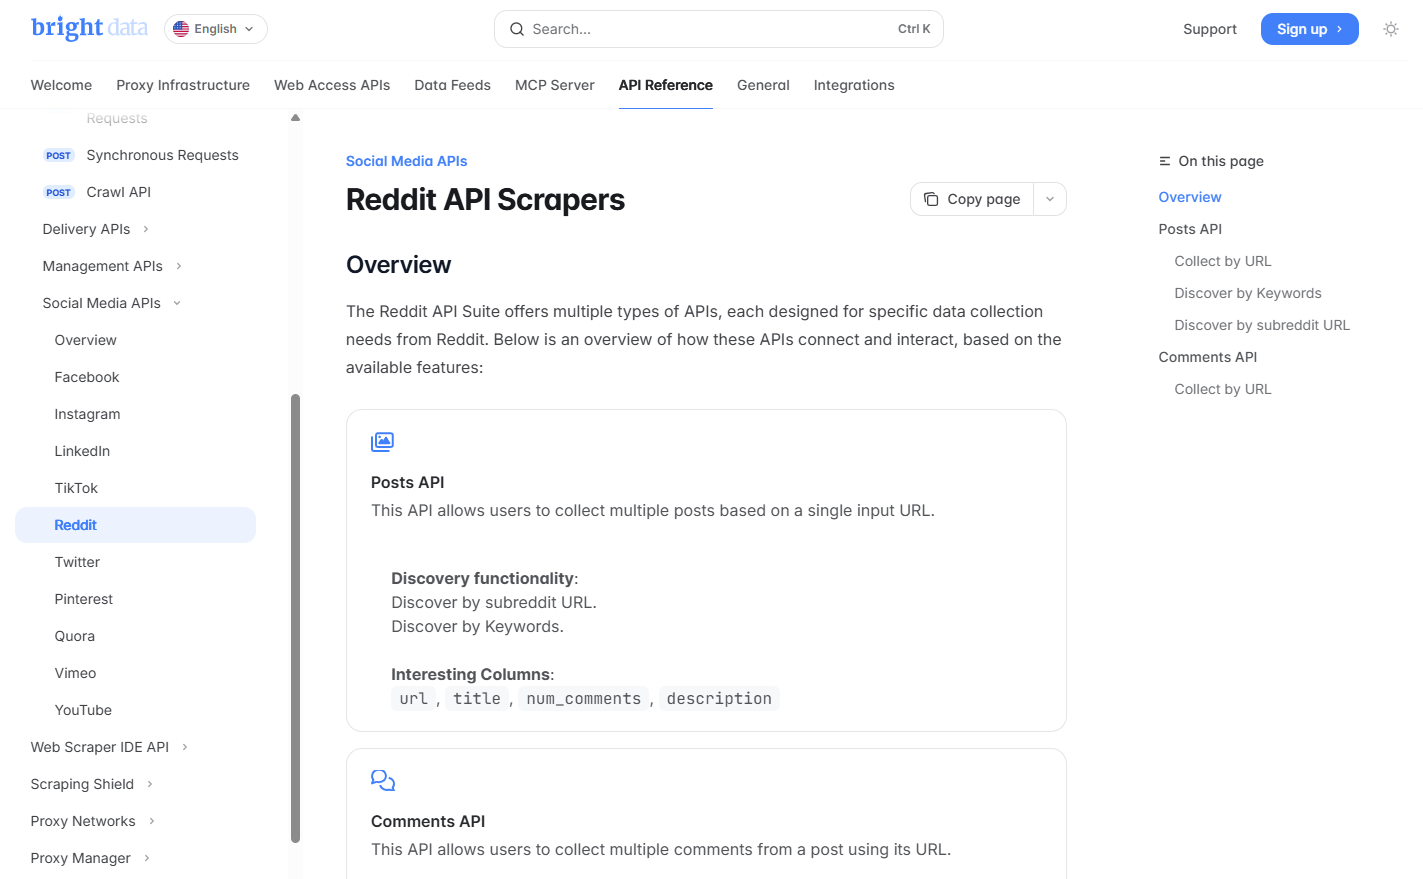Click the POST badge next to Synchronous Requests

(59, 155)
